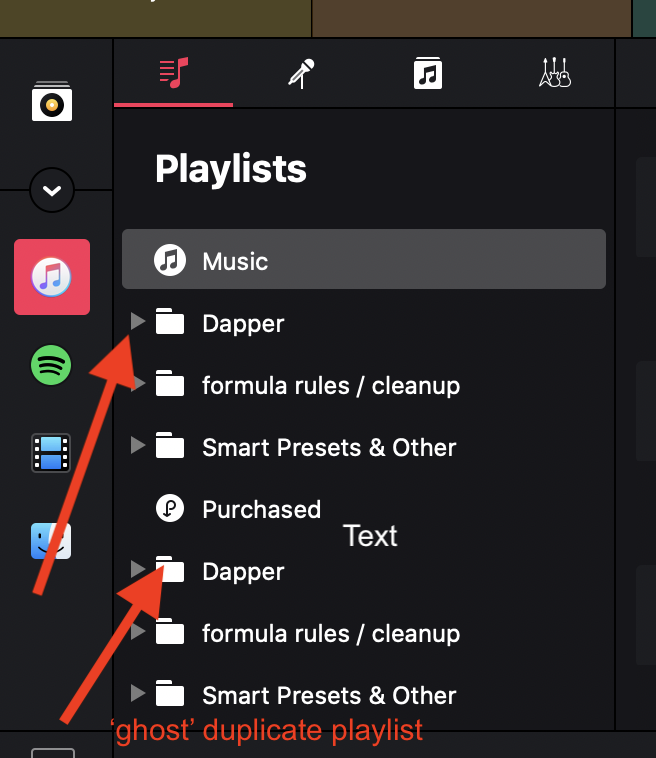The image size is (656, 758).
Task: Select the Playlists tab with music-note list icon
Action: click(174, 73)
